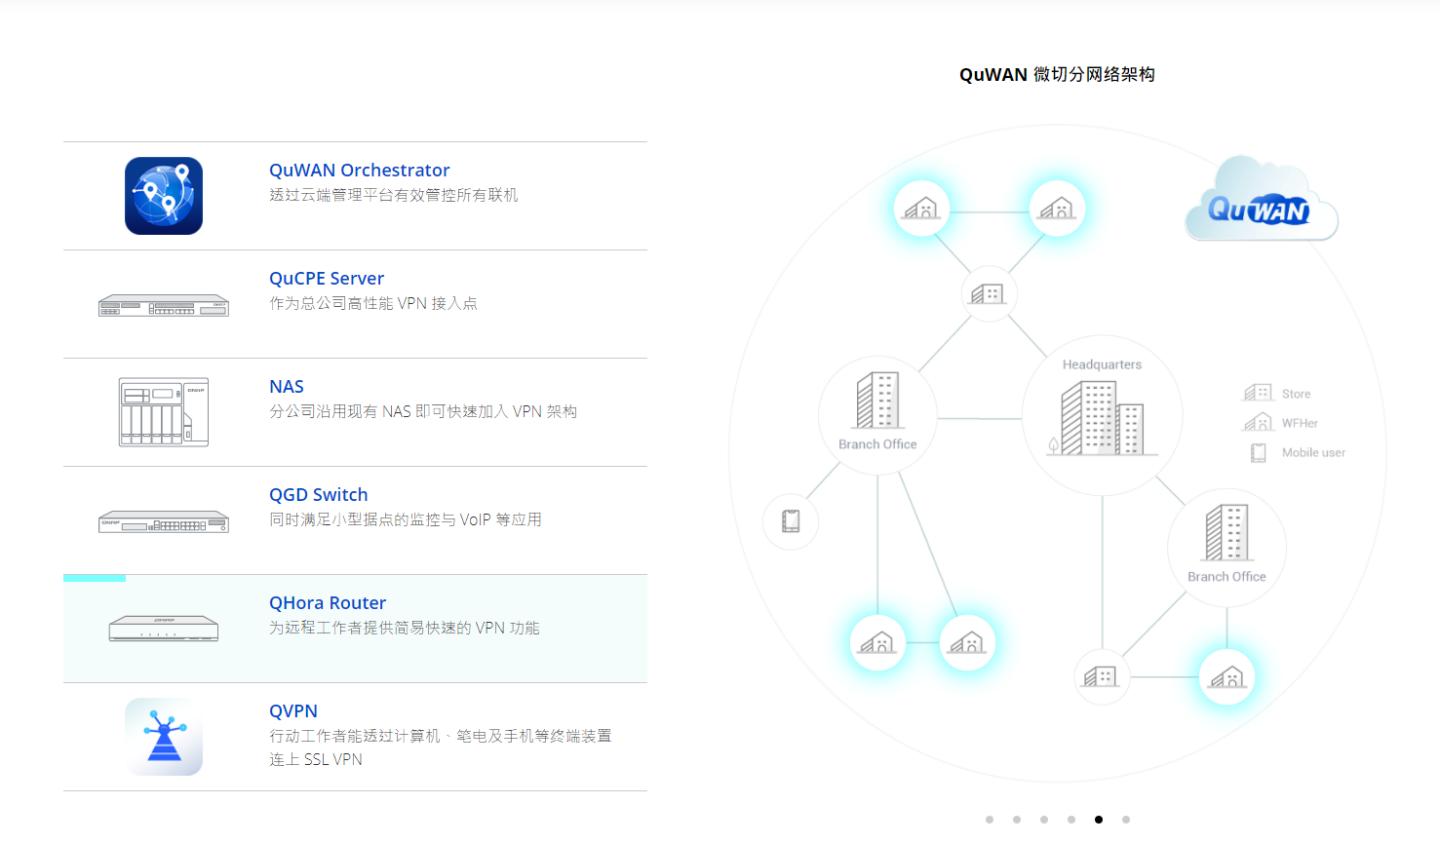Viewport: 1440px width, 843px height.
Task: Open the QVPN link
Action: pos(293,710)
